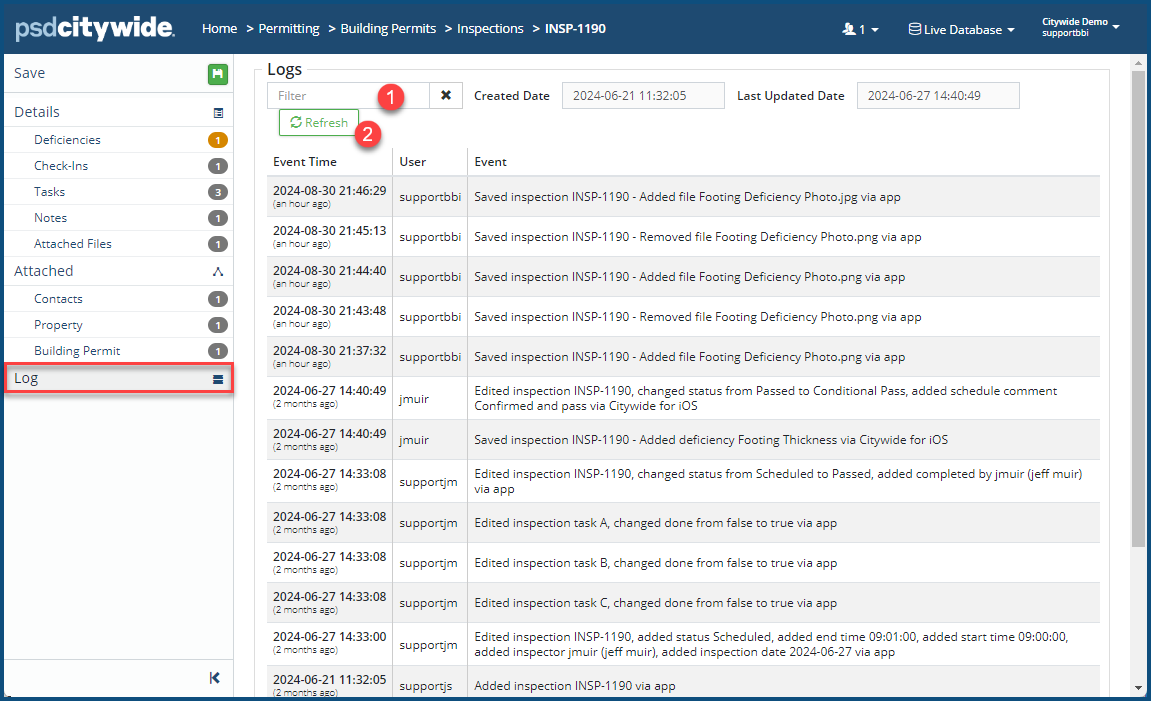
Task: Select Attached Files in sidebar
Action: [73, 244]
